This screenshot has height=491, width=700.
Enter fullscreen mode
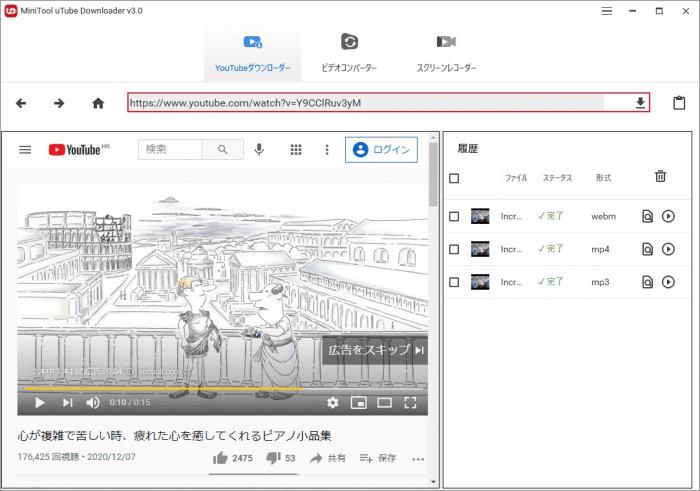[410, 403]
